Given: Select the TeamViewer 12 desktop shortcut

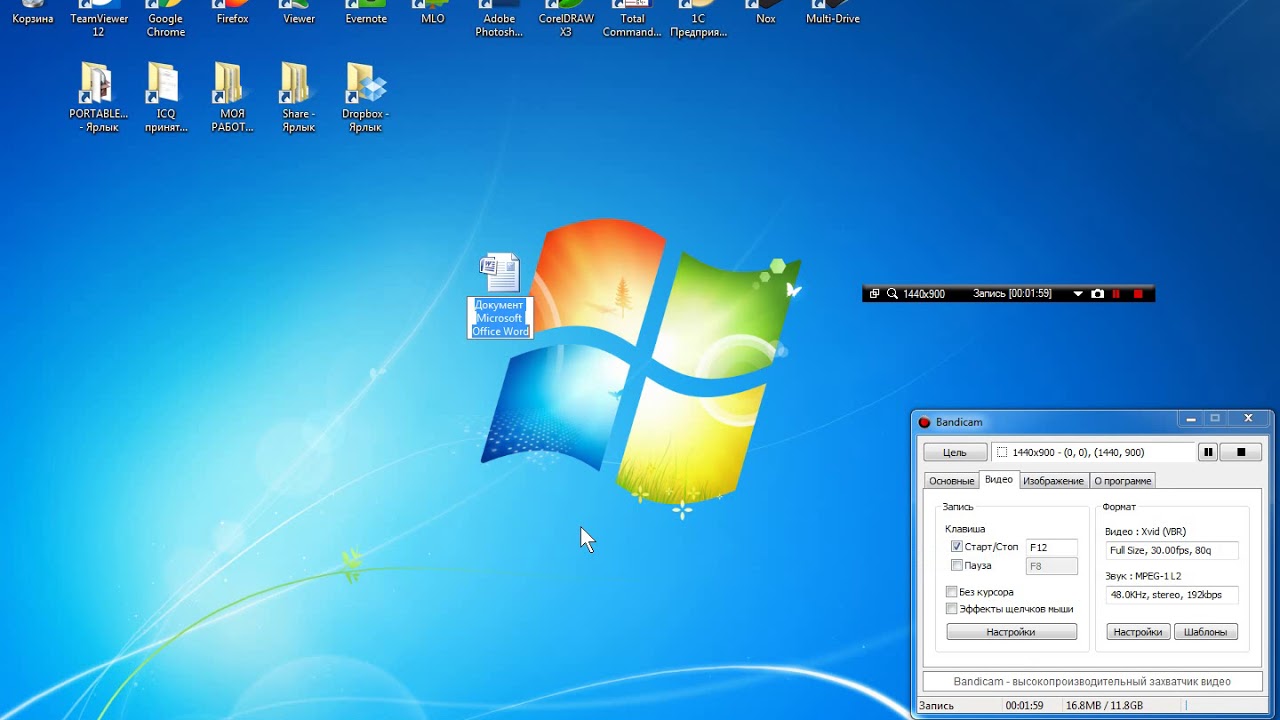Looking at the screenshot, I should 99,18.
